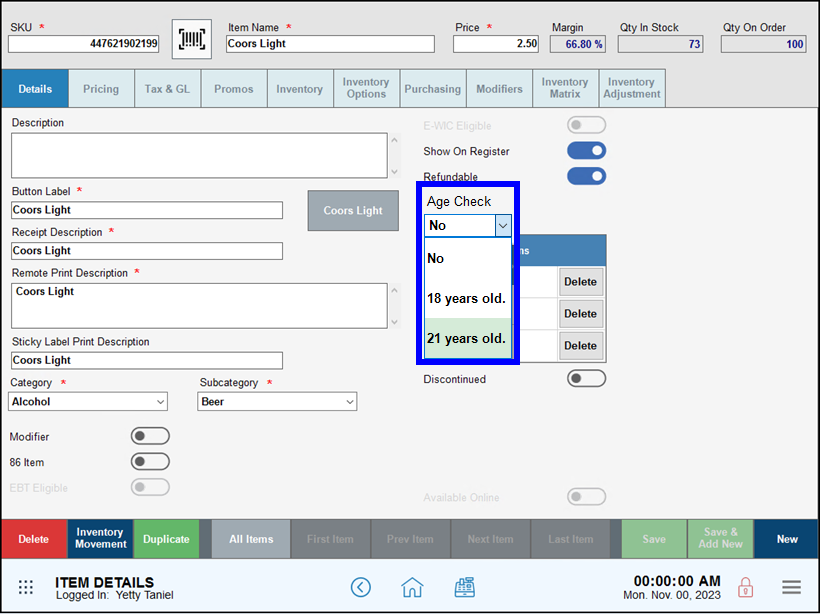Open the Purchasing tab

432,88
